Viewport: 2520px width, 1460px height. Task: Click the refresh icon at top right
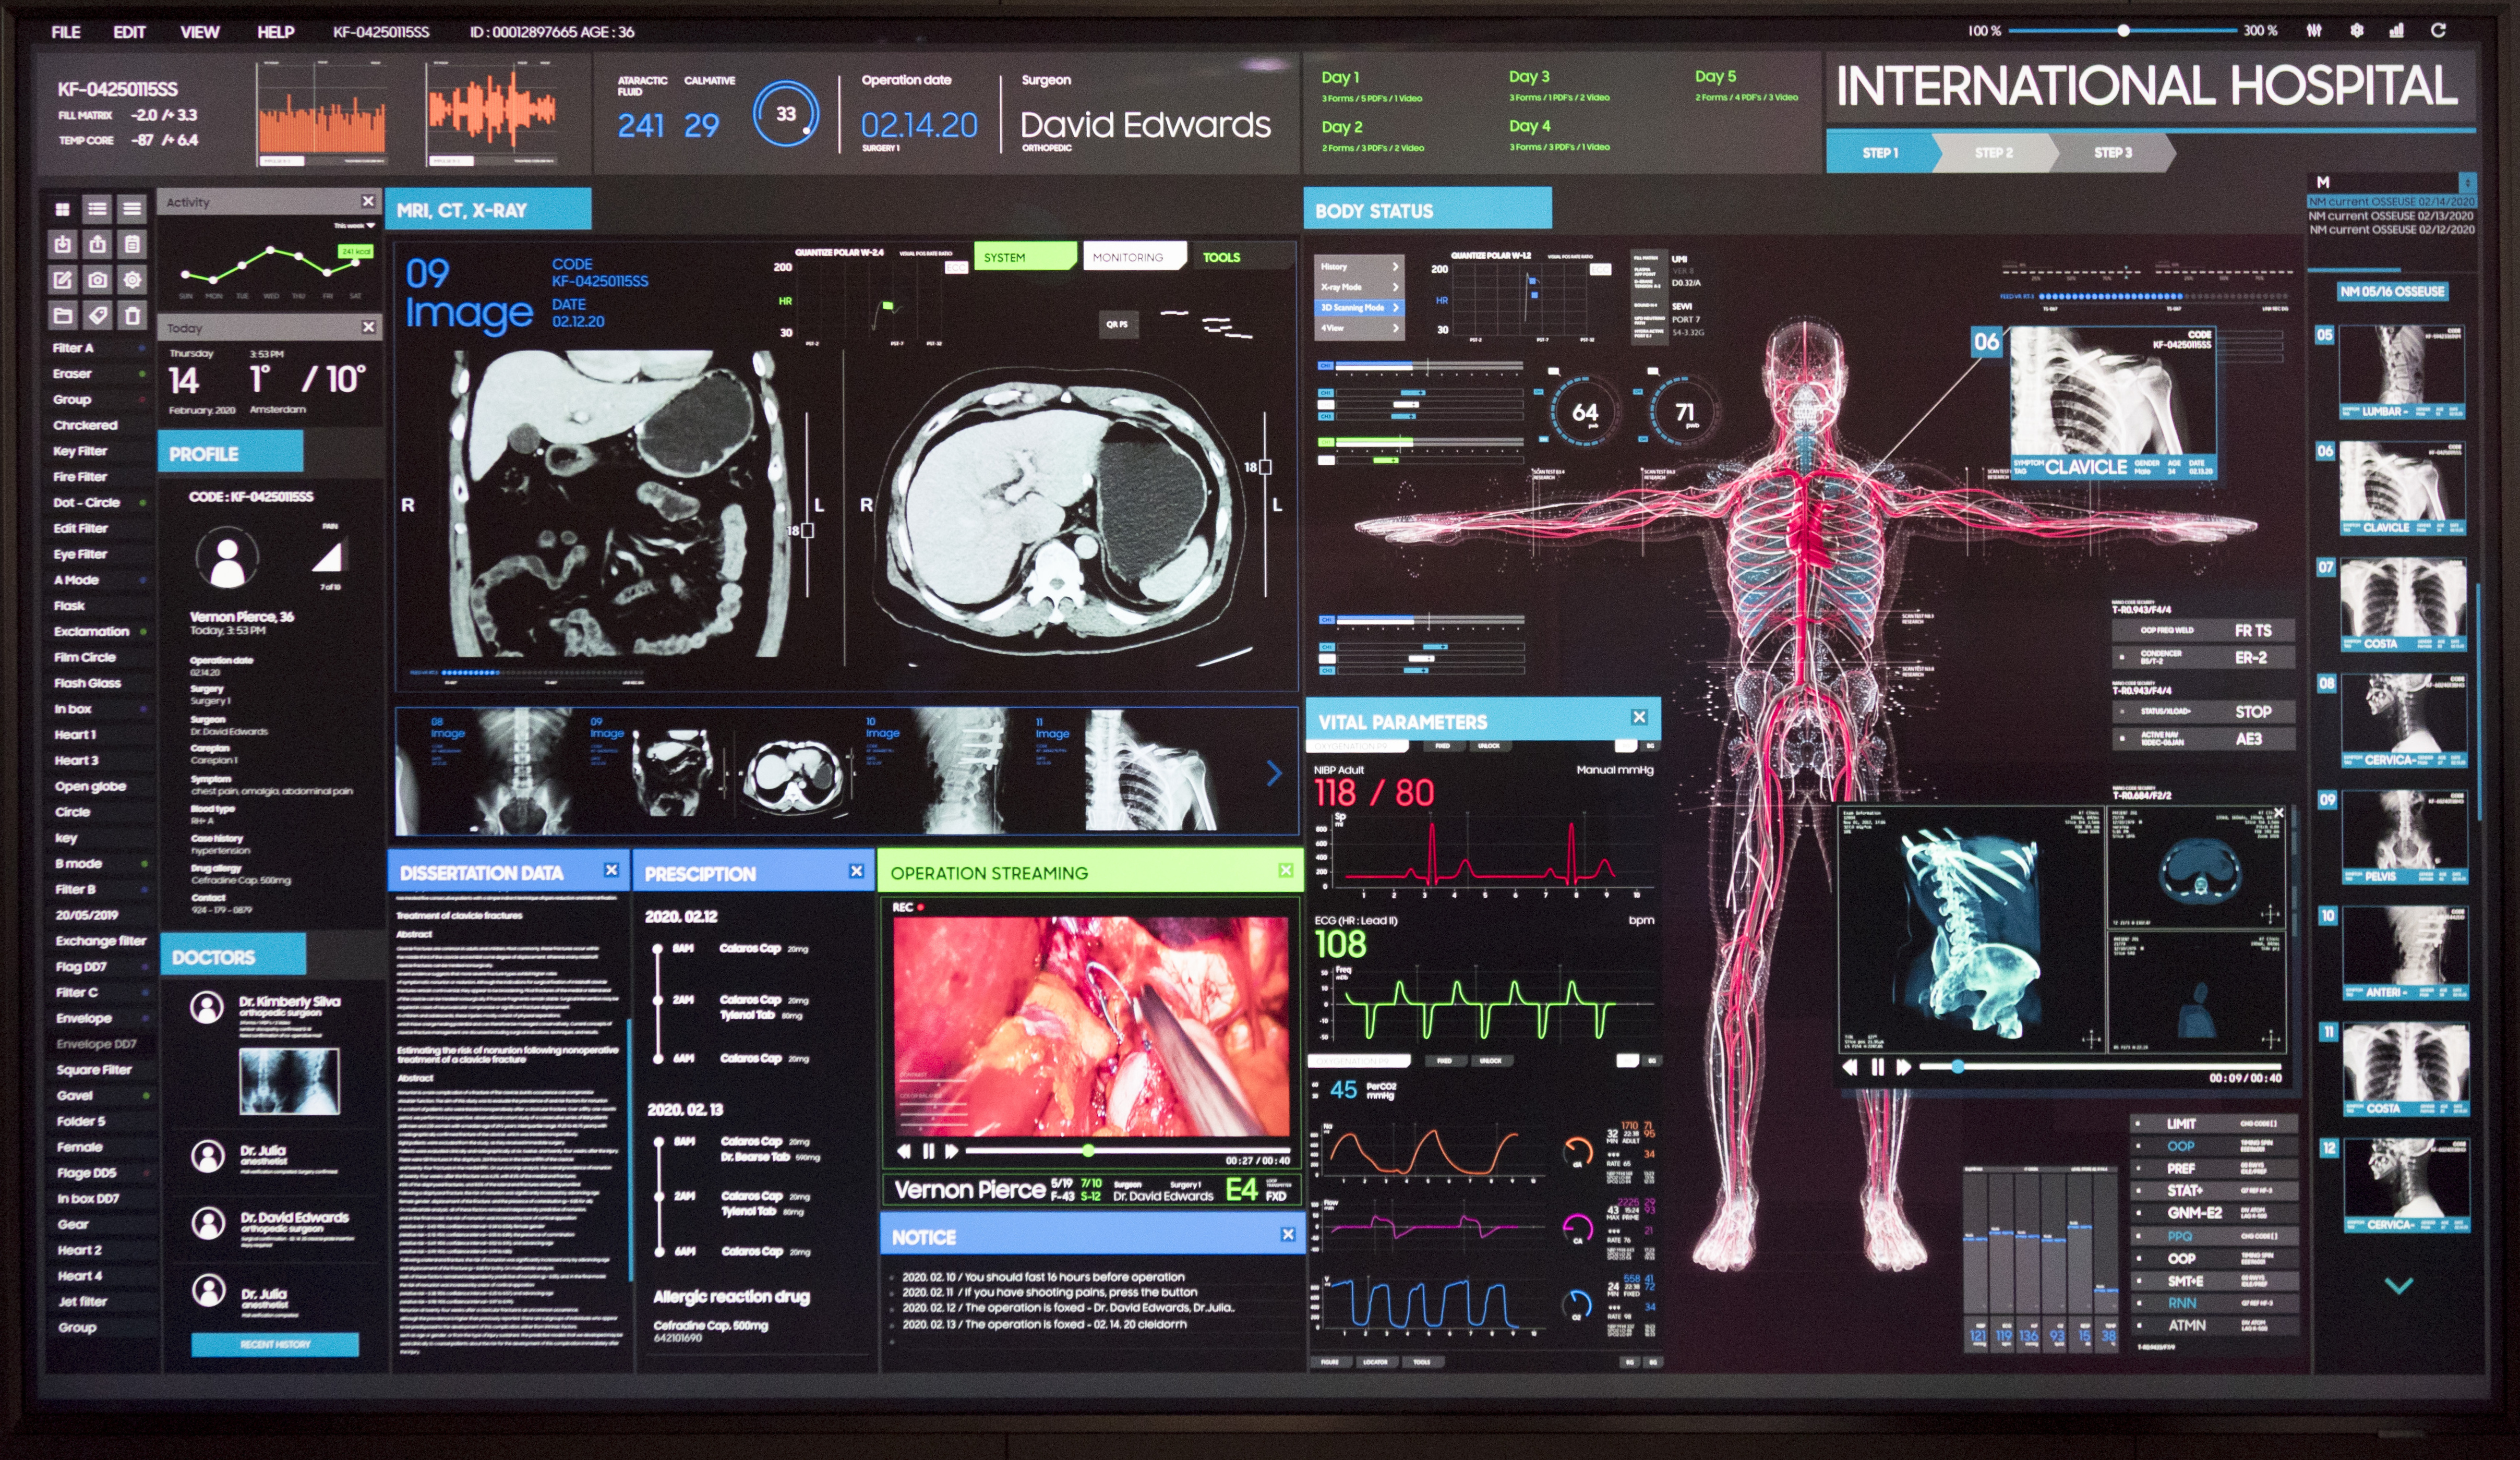[x=2438, y=31]
